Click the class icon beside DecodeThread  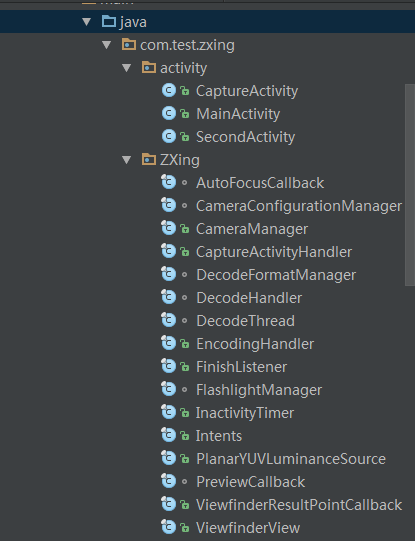169,320
